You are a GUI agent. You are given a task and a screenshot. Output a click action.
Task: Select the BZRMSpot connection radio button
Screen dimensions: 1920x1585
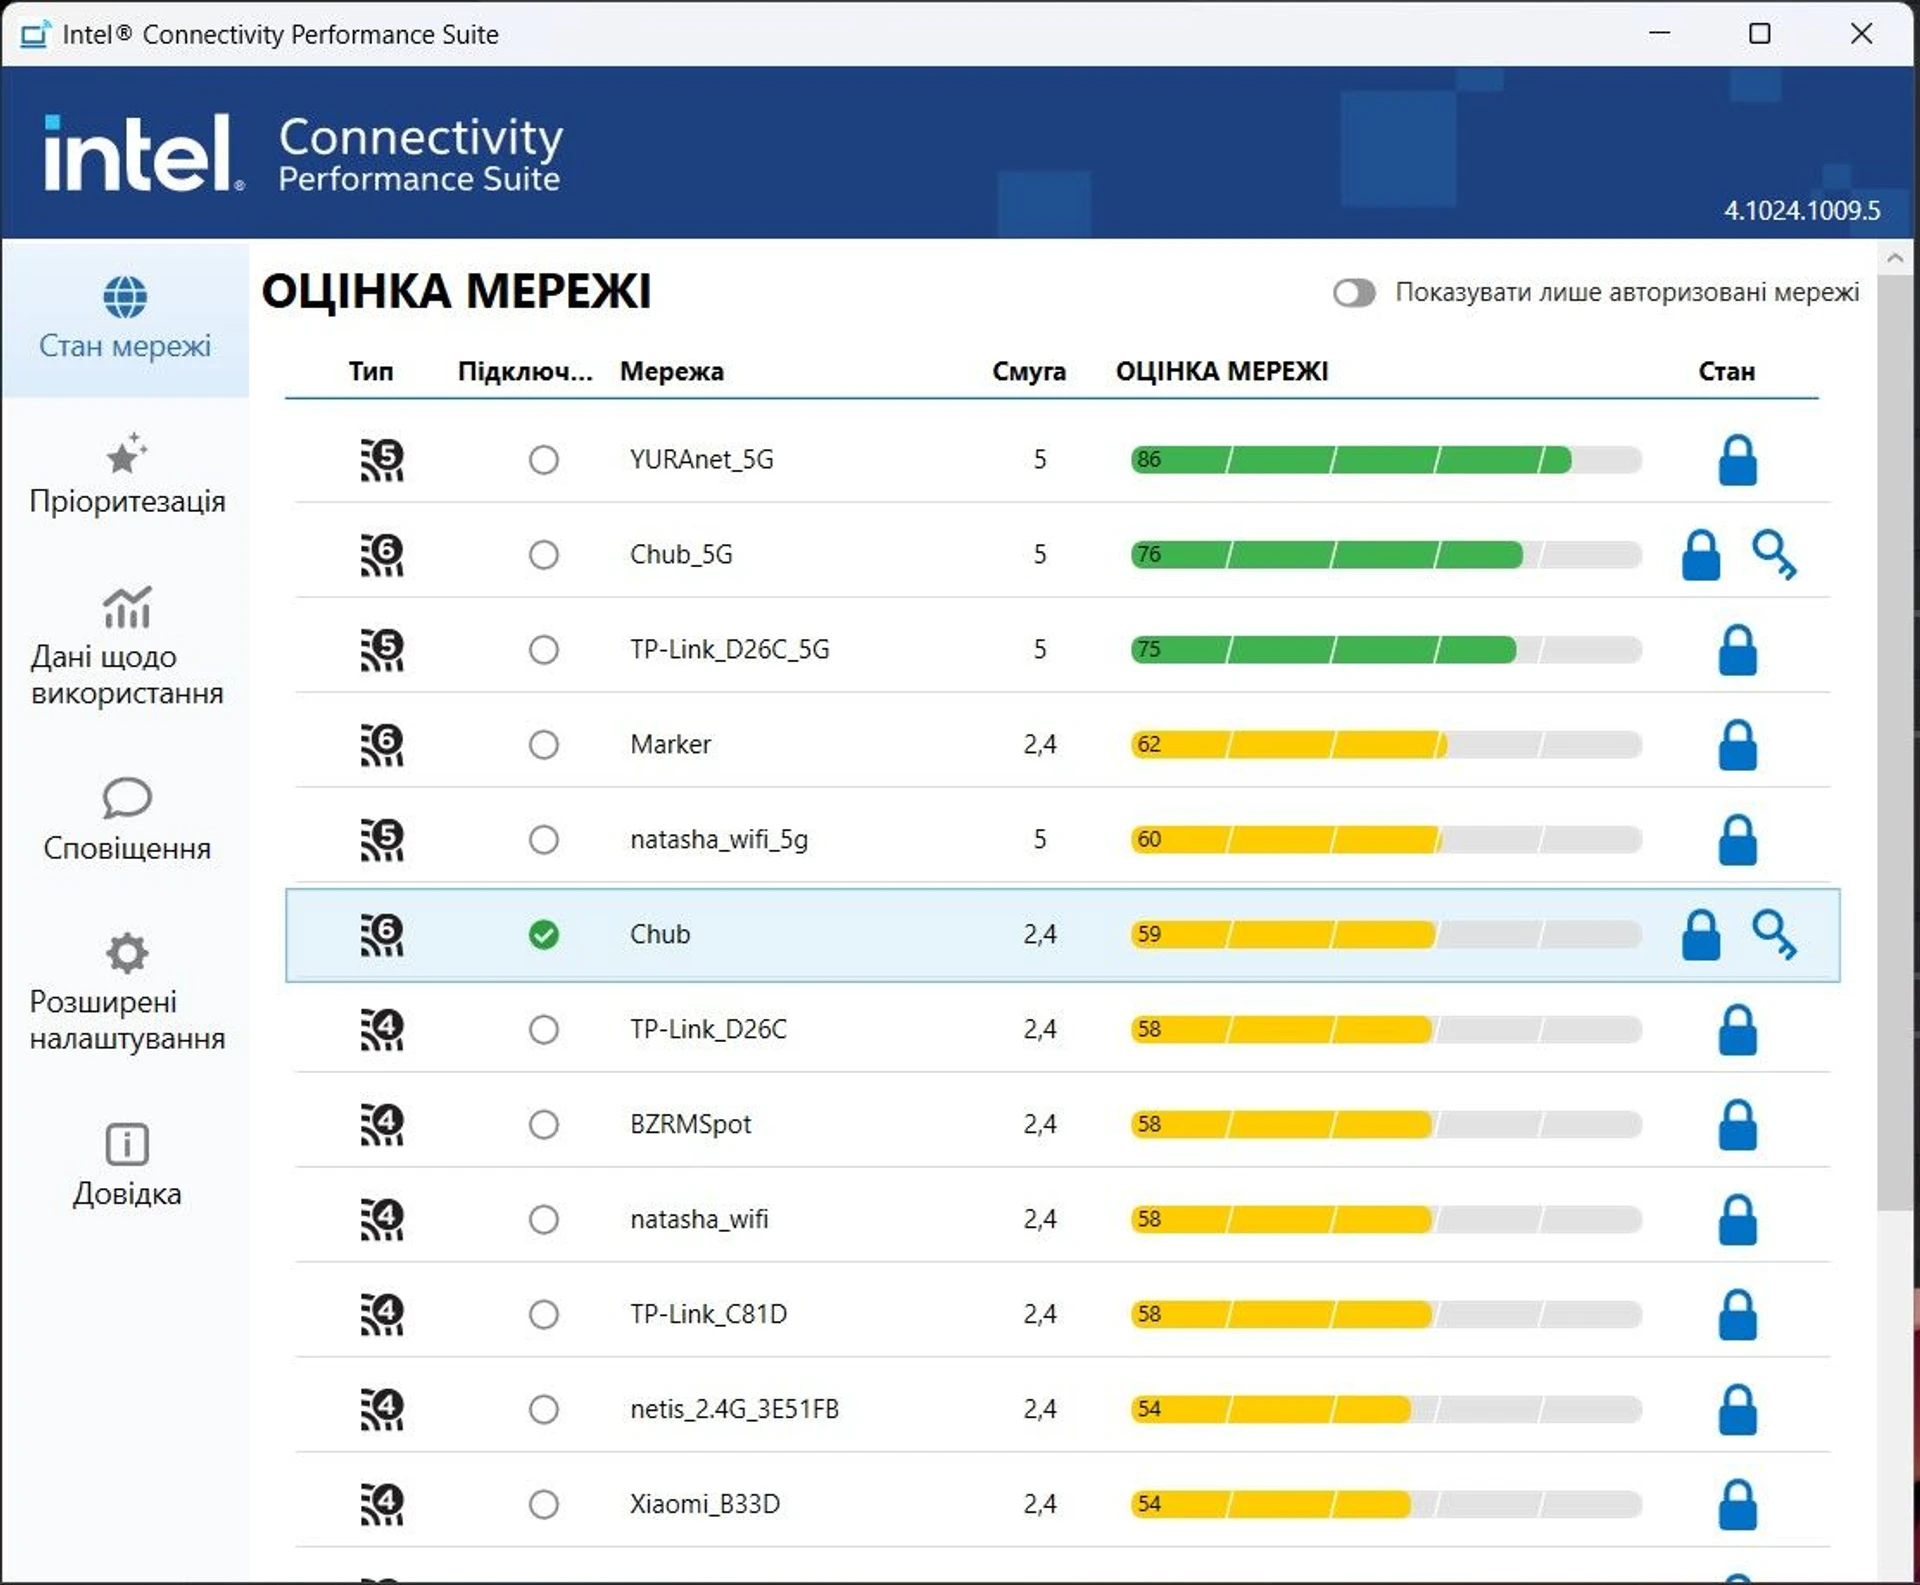click(x=544, y=1125)
